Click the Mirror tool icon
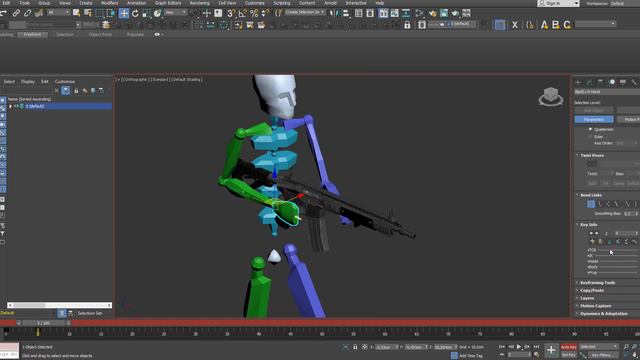This screenshot has width=640, height=360. 334,13
